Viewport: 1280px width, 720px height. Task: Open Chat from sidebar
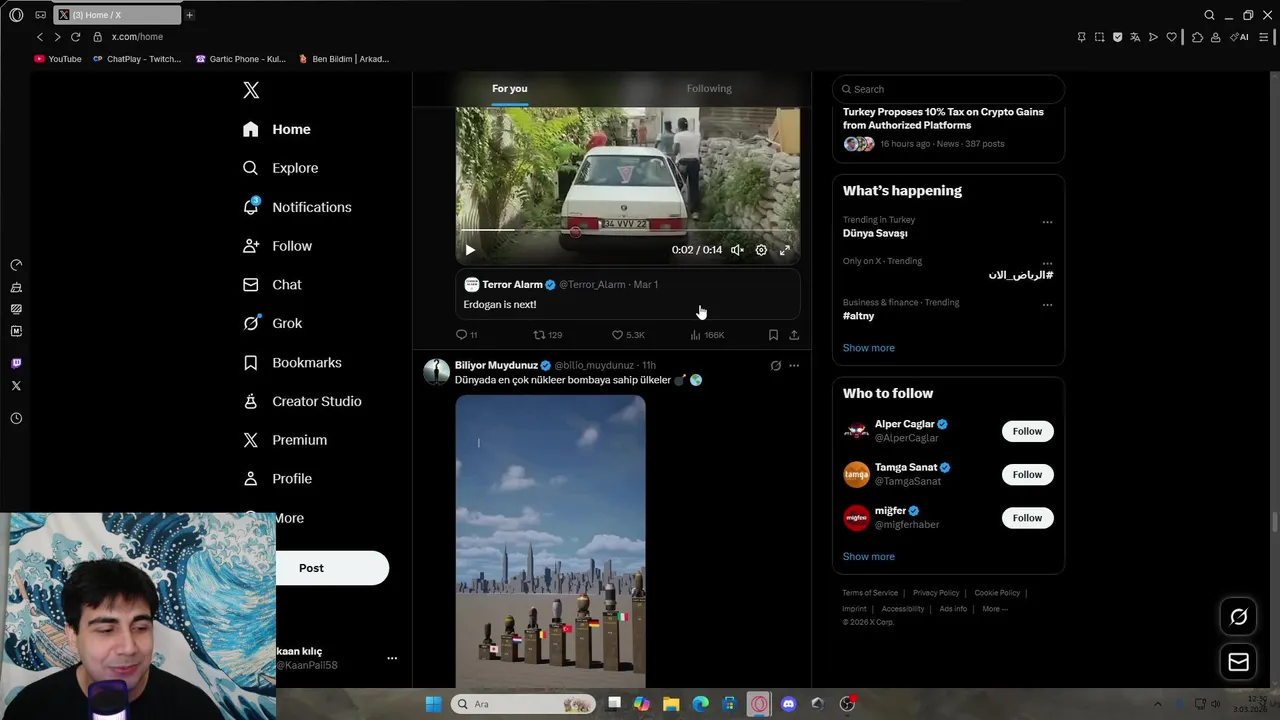272,285
